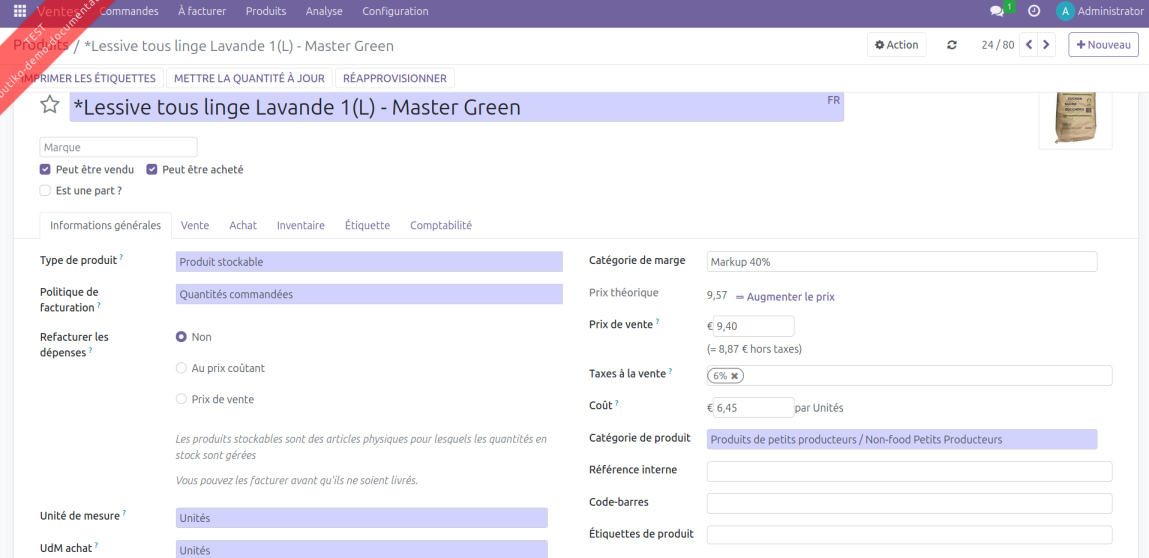Click Imprimer les étiquettes button

pyautogui.click(x=89, y=78)
